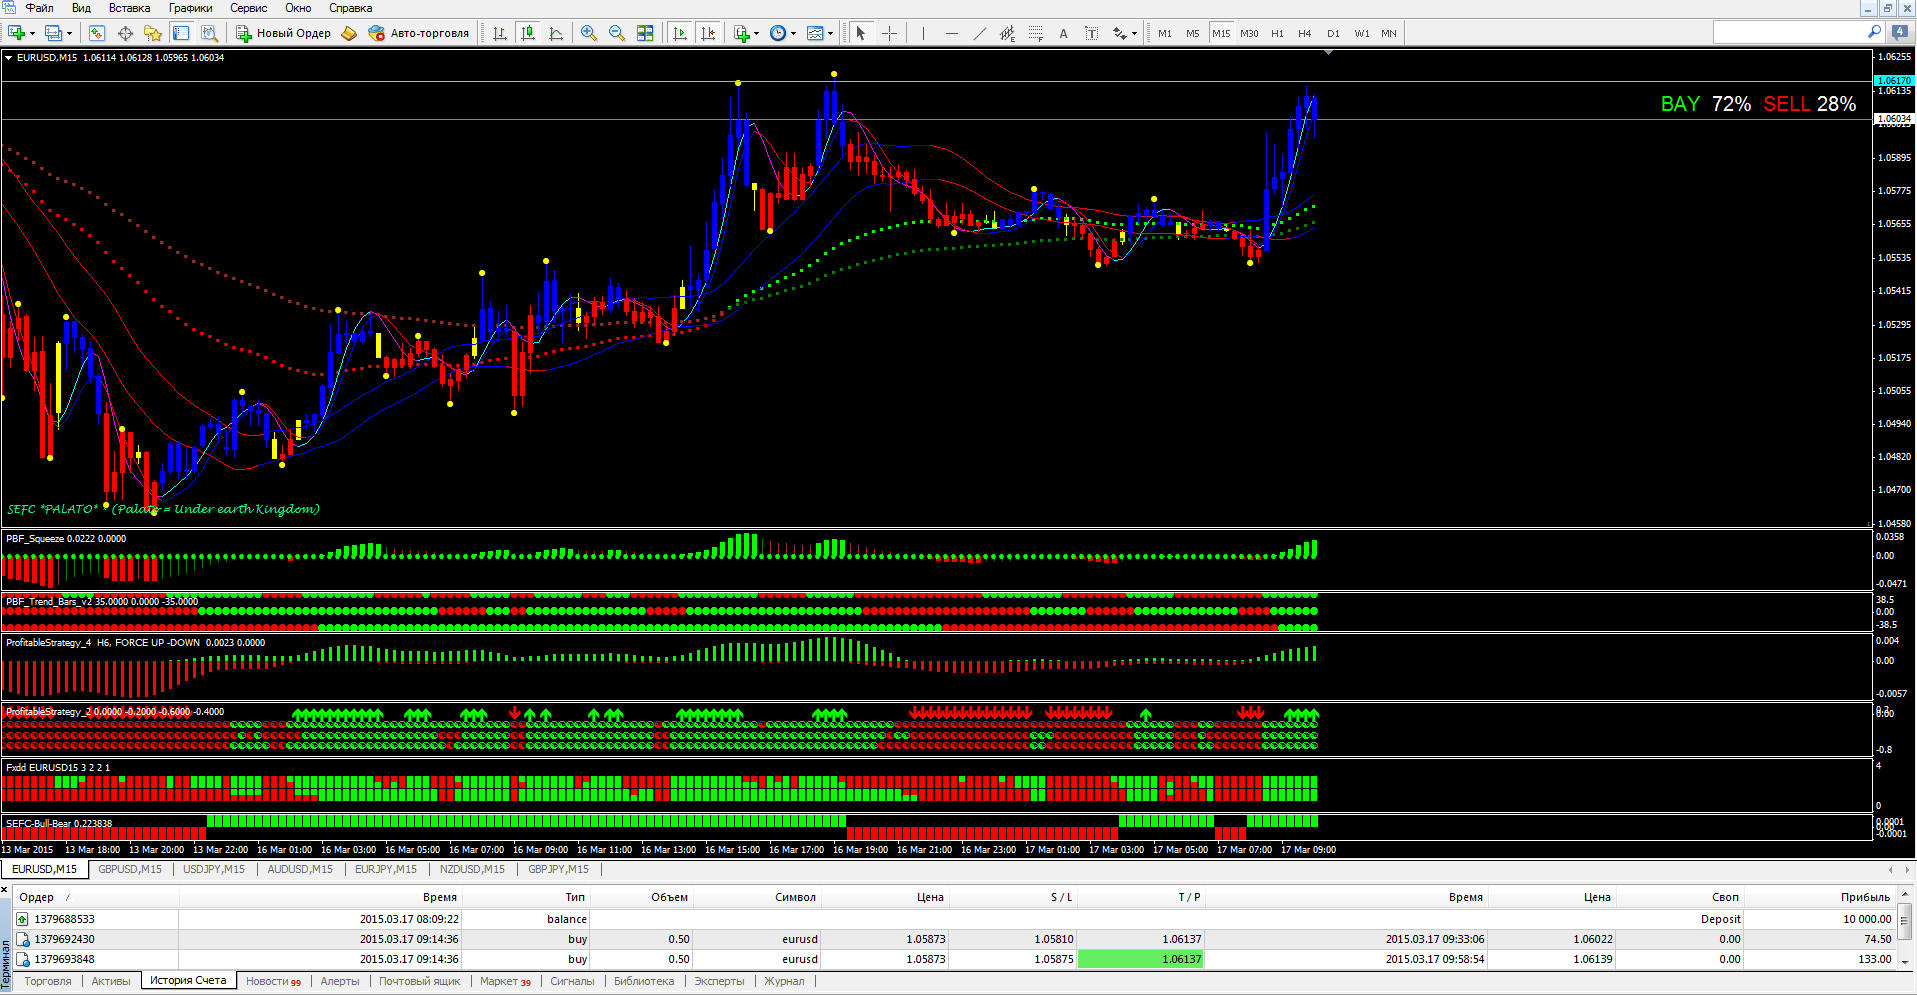The height and width of the screenshot is (995, 1917).
Task: Switch to M5 timeframe
Action: 1193,33
